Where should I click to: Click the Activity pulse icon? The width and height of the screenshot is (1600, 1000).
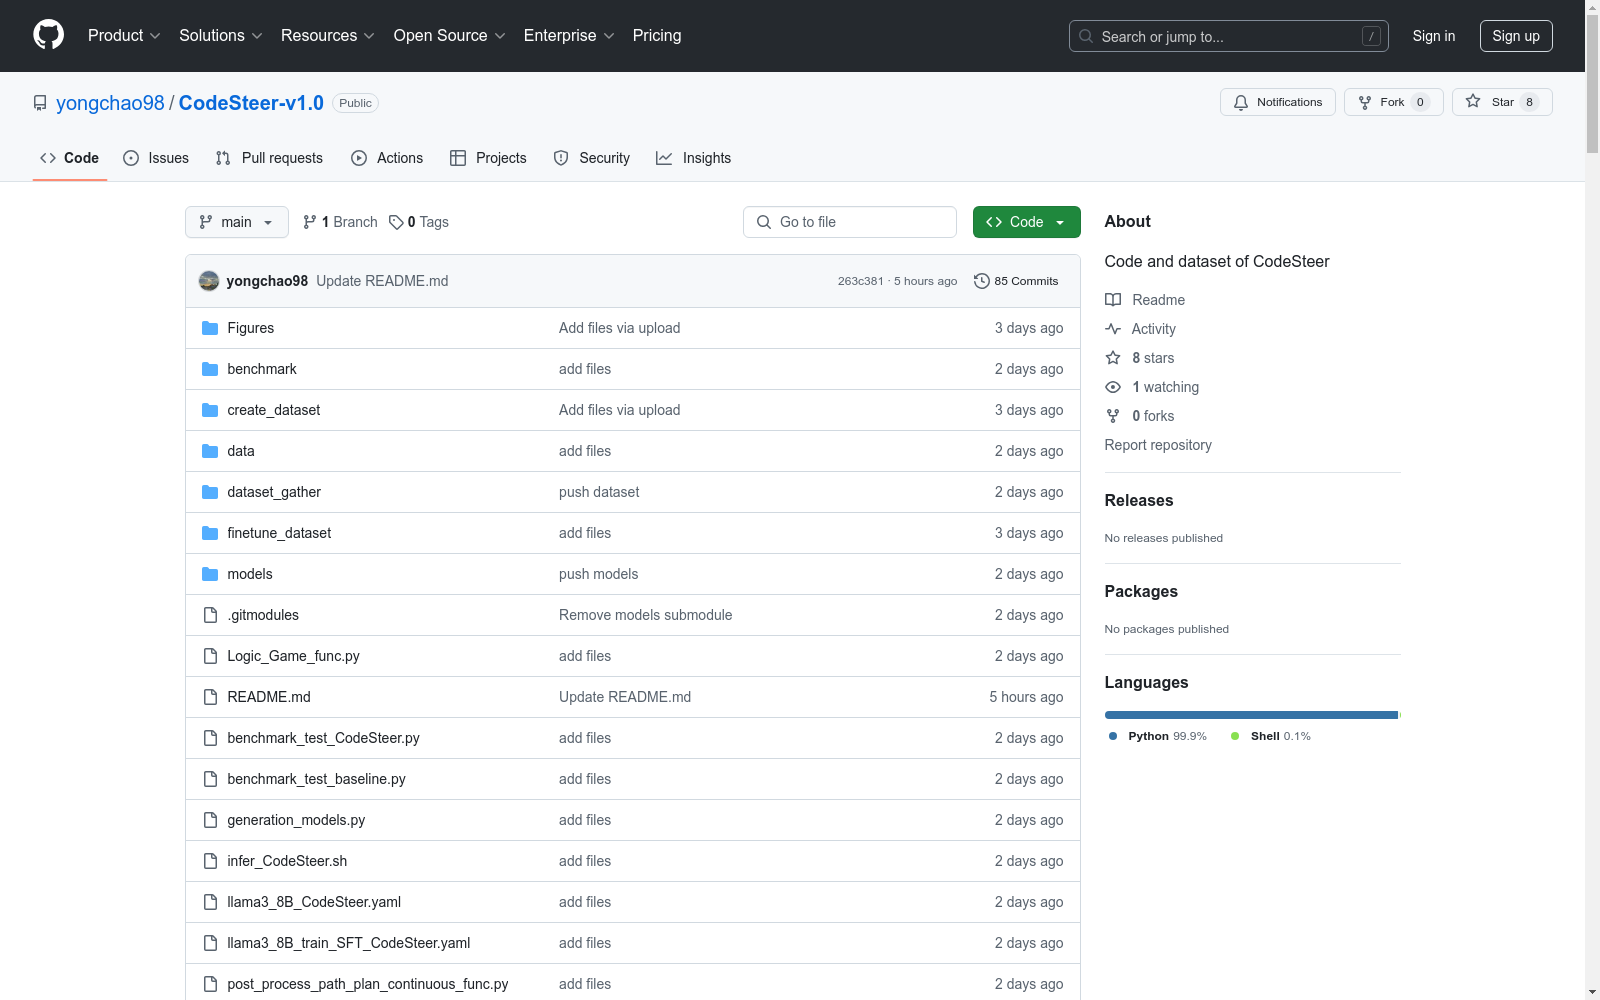pyautogui.click(x=1113, y=329)
